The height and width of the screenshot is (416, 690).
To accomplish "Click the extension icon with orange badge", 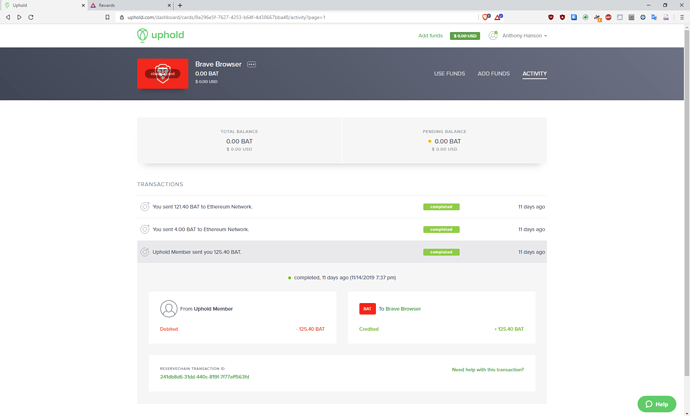I will tap(597, 18).
